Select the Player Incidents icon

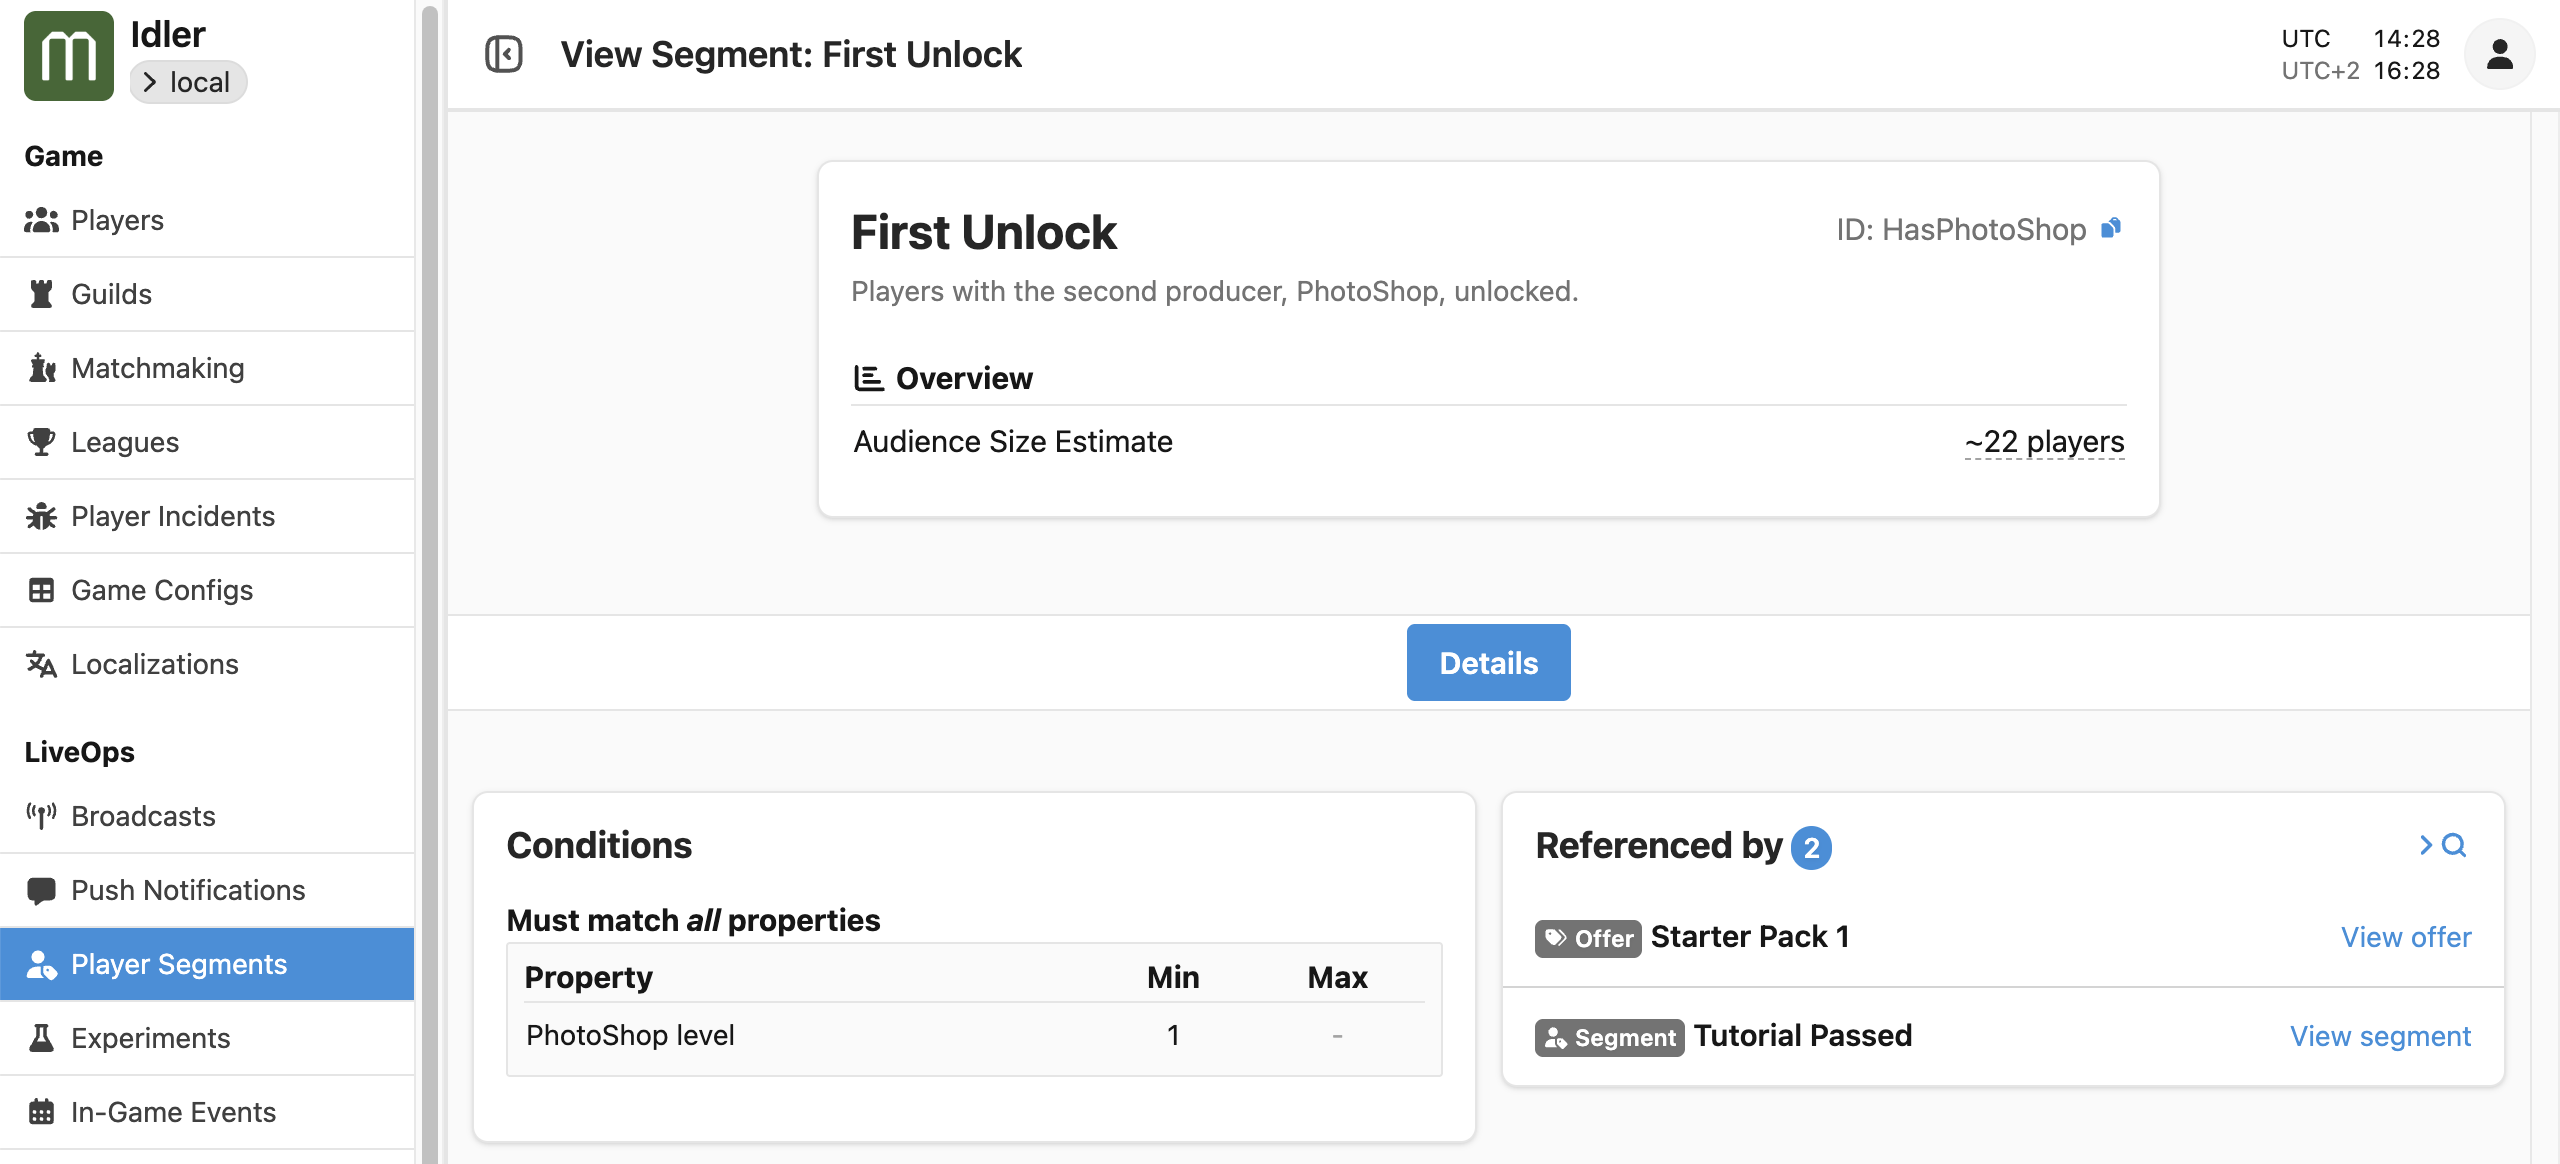click(41, 516)
